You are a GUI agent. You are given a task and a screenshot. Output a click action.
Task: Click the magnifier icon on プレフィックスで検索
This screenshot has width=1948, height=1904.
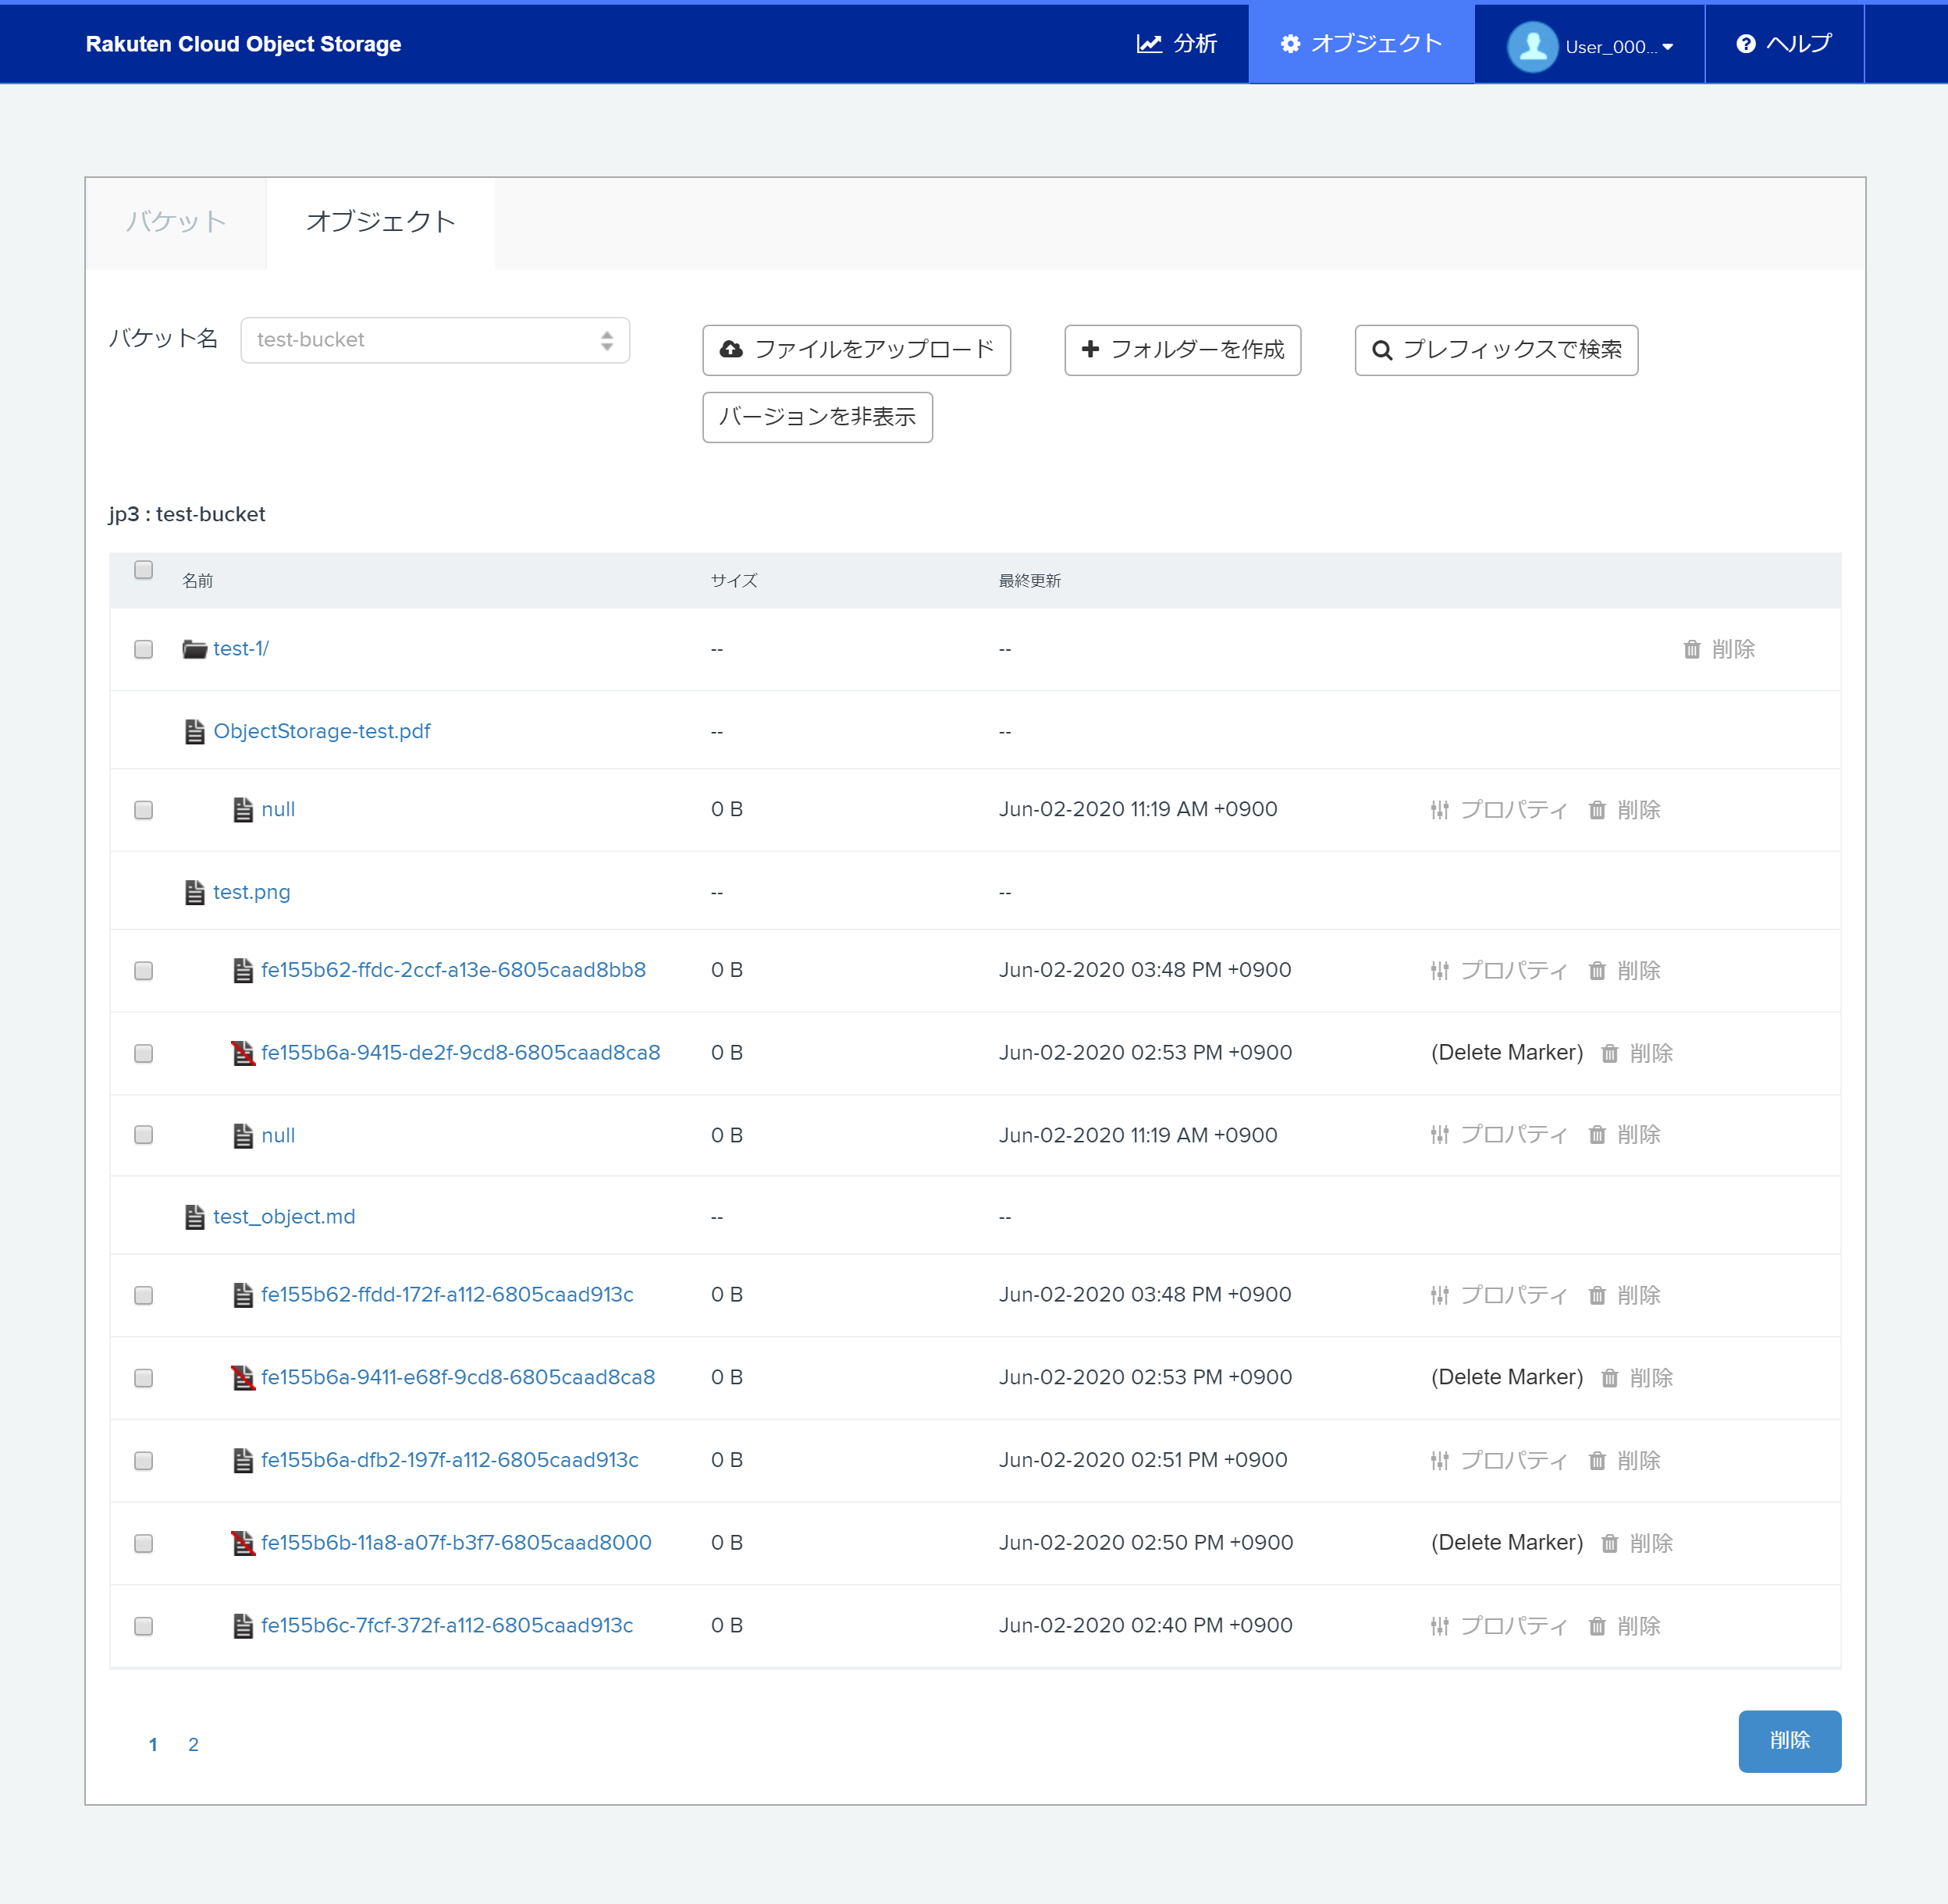[x=1381, y=350]
